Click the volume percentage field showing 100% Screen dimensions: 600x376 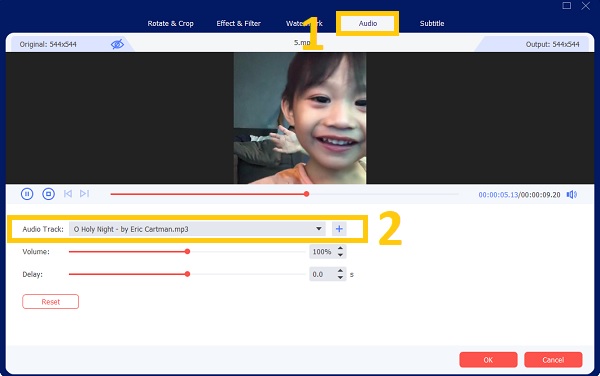[x=322, y=252]
